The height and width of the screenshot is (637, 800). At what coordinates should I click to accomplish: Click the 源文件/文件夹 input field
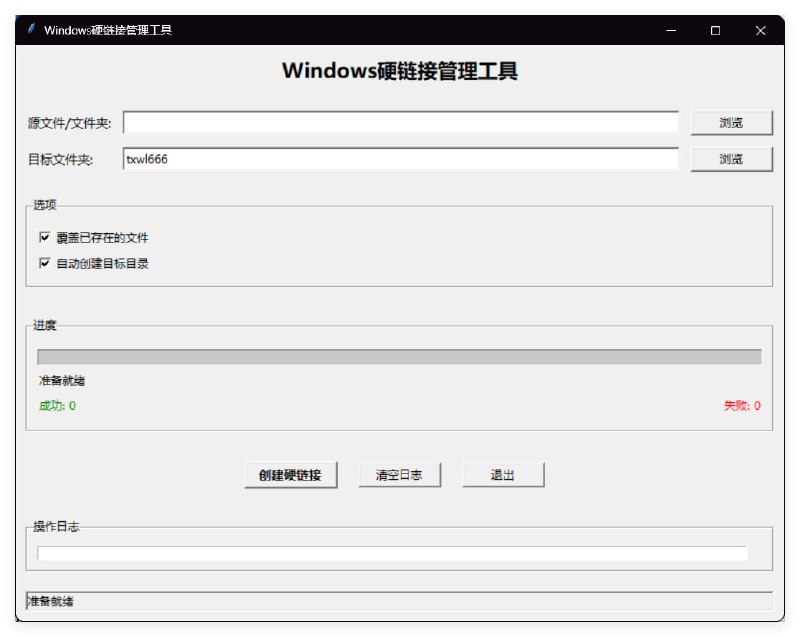(x=401, y=122)
